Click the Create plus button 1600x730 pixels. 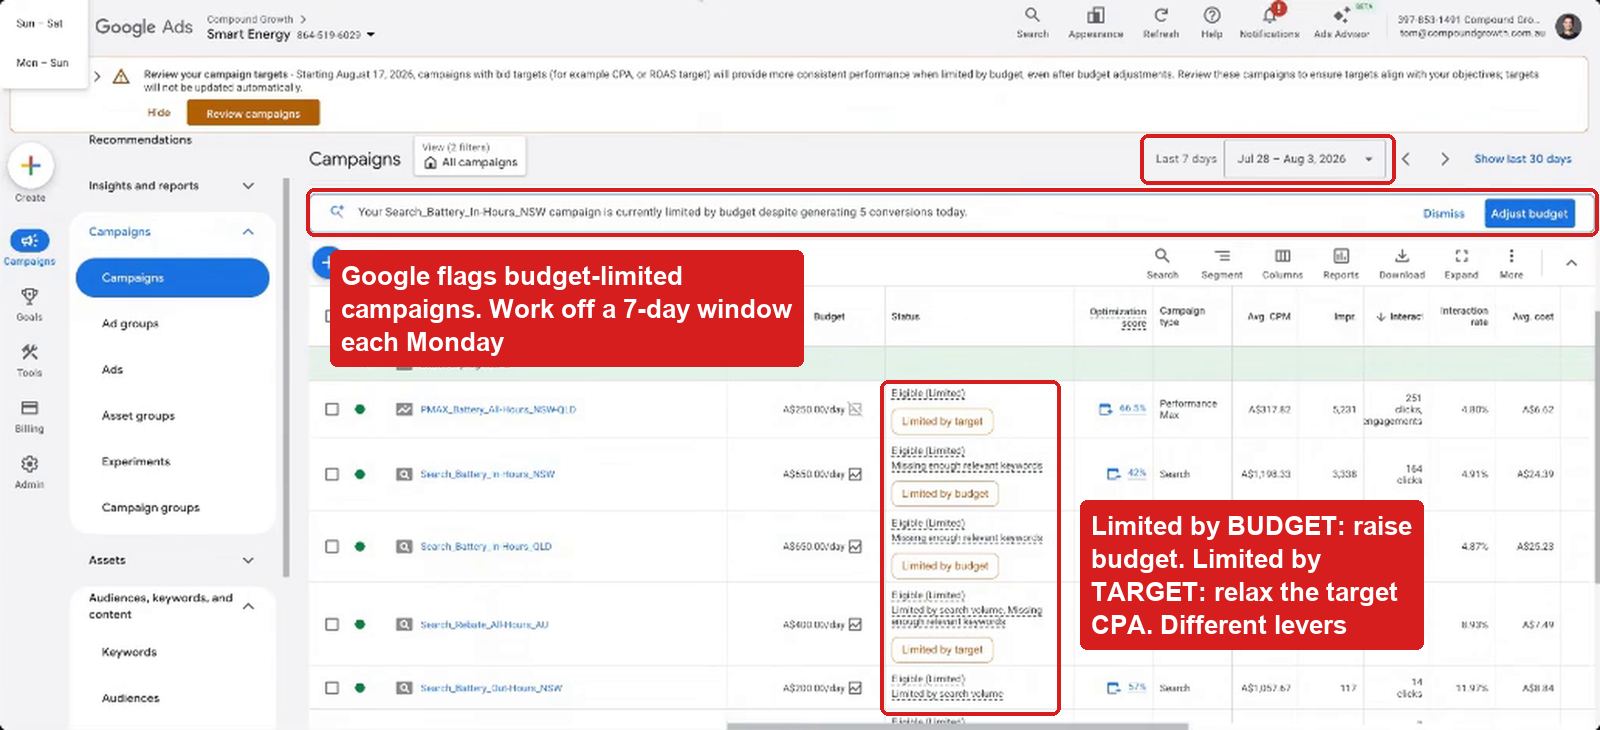30,166
